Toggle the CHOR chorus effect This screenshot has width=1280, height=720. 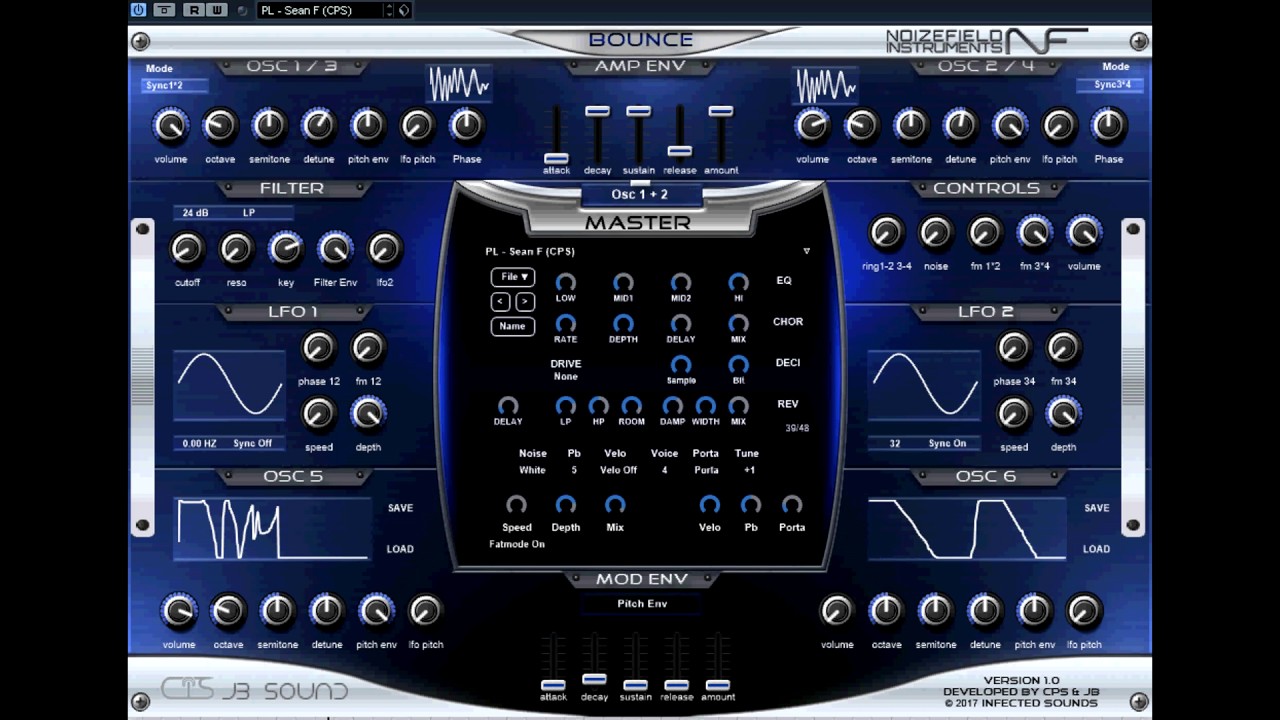[788, 322]
